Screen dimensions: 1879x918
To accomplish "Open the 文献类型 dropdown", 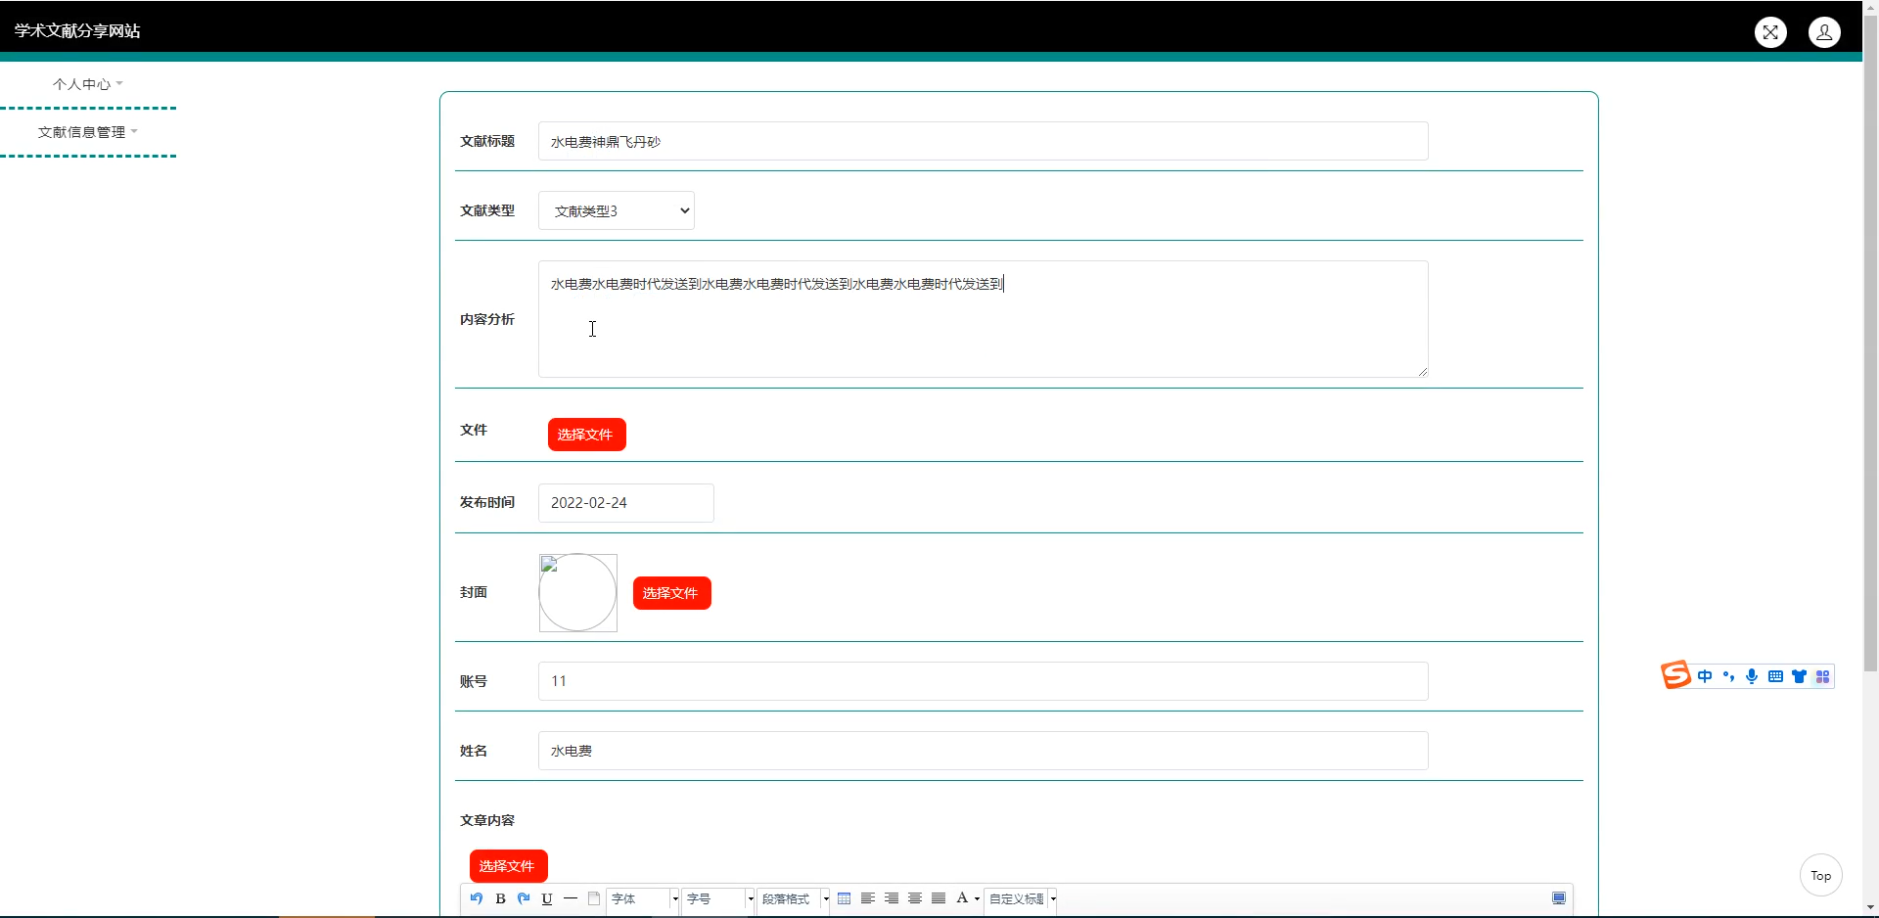I will tap(616, 211).
